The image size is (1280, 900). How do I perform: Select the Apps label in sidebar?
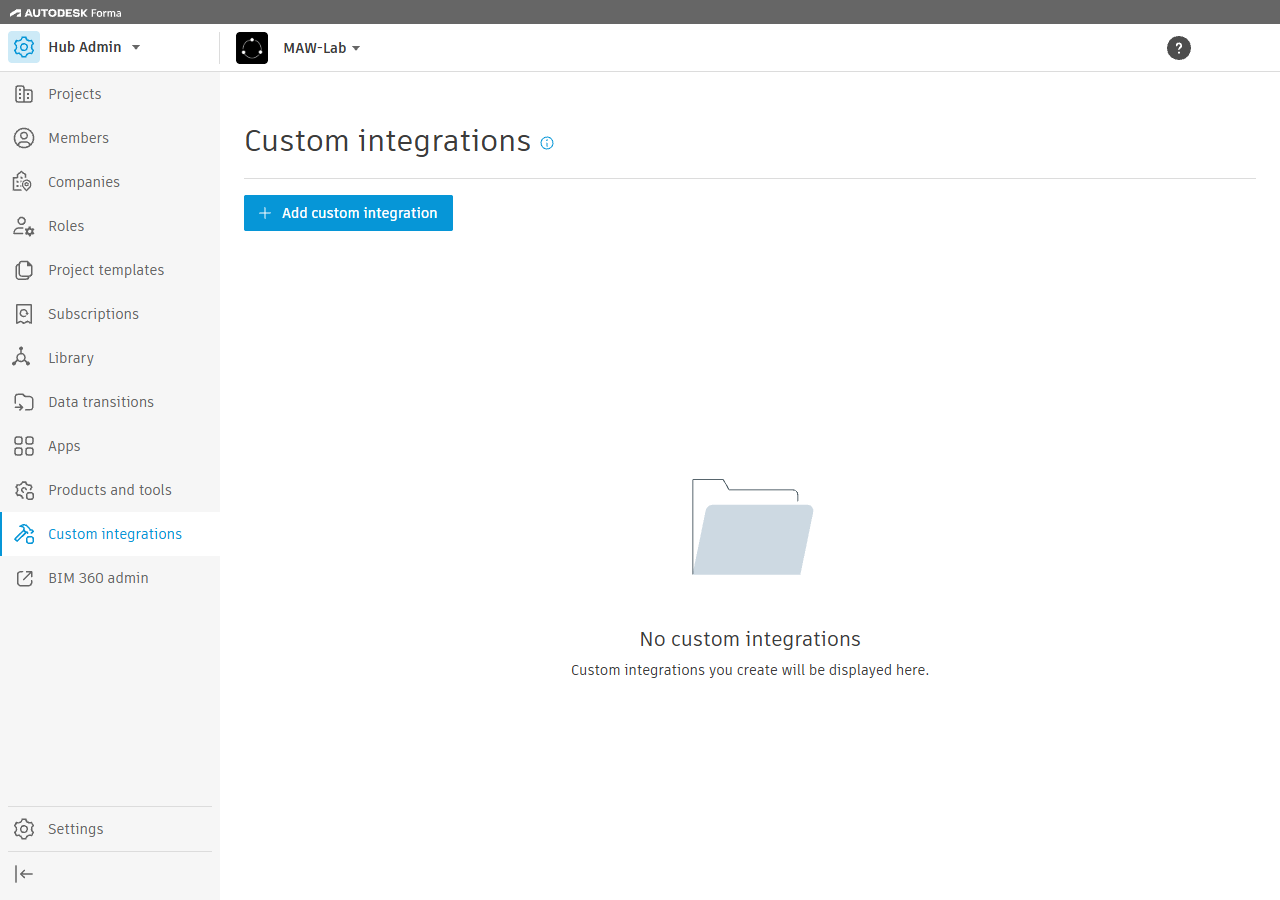coord(64,446)
